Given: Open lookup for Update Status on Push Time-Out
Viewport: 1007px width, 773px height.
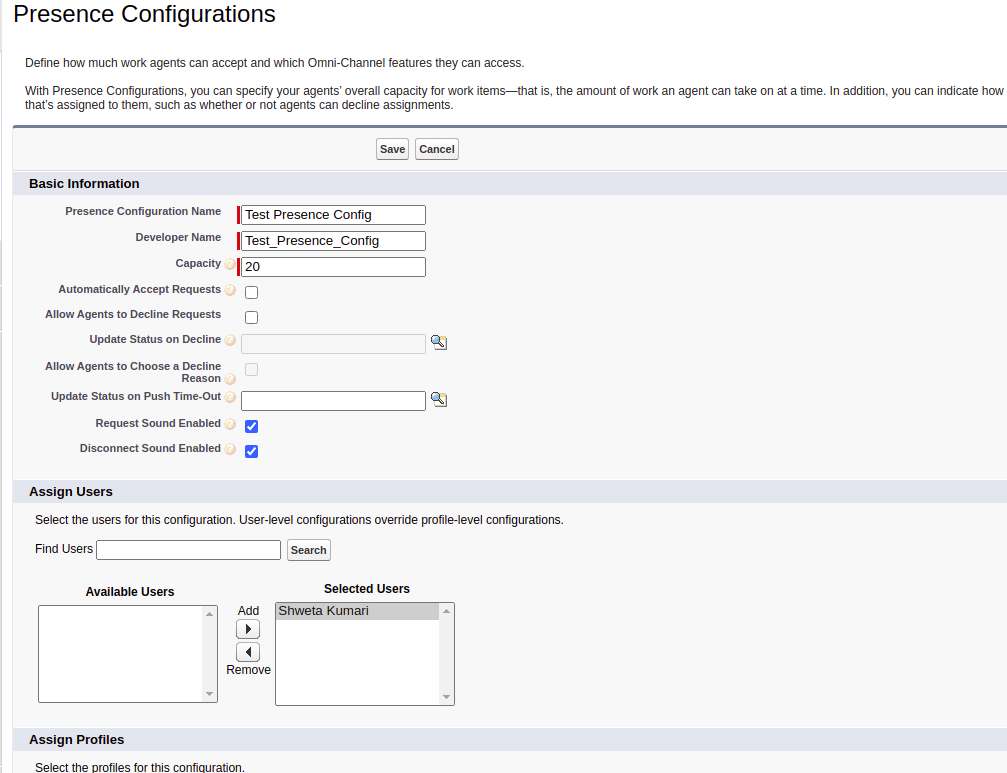Looking at the screenshot, I should pos(438,399).
